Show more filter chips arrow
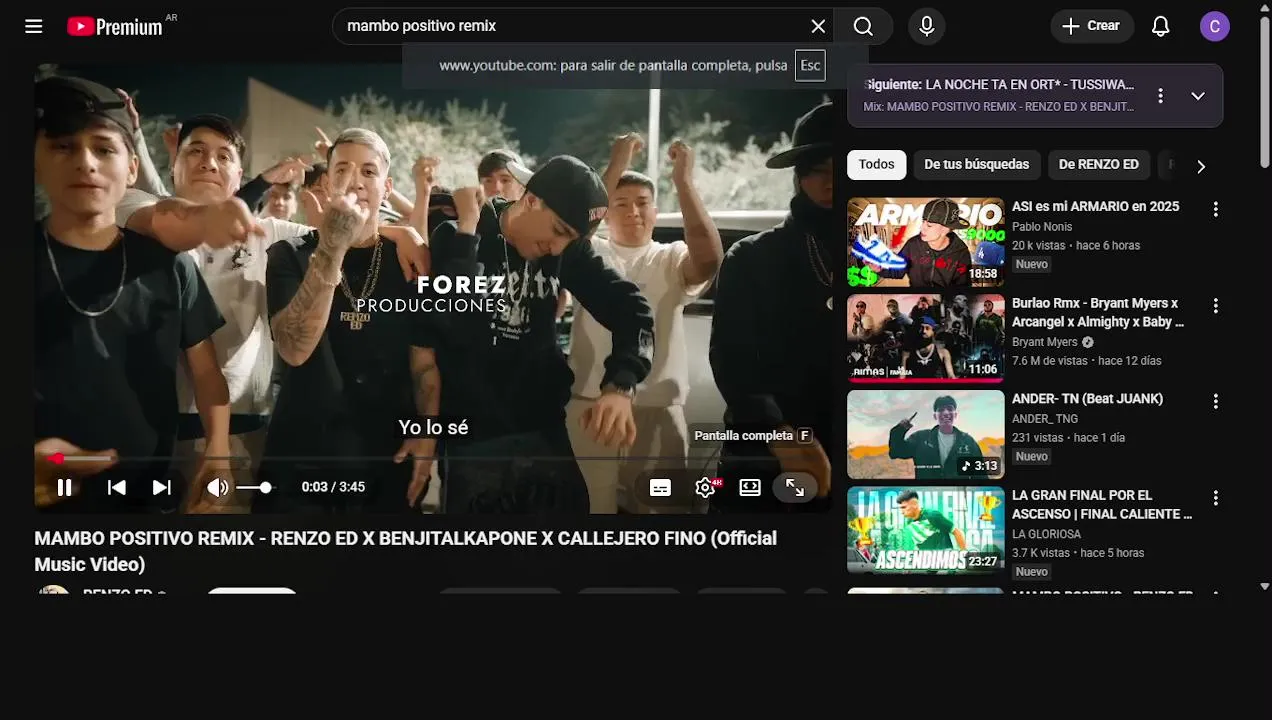Image resolution: width=1272 pixels, height=720 pixels. [x=1201, y=166]
